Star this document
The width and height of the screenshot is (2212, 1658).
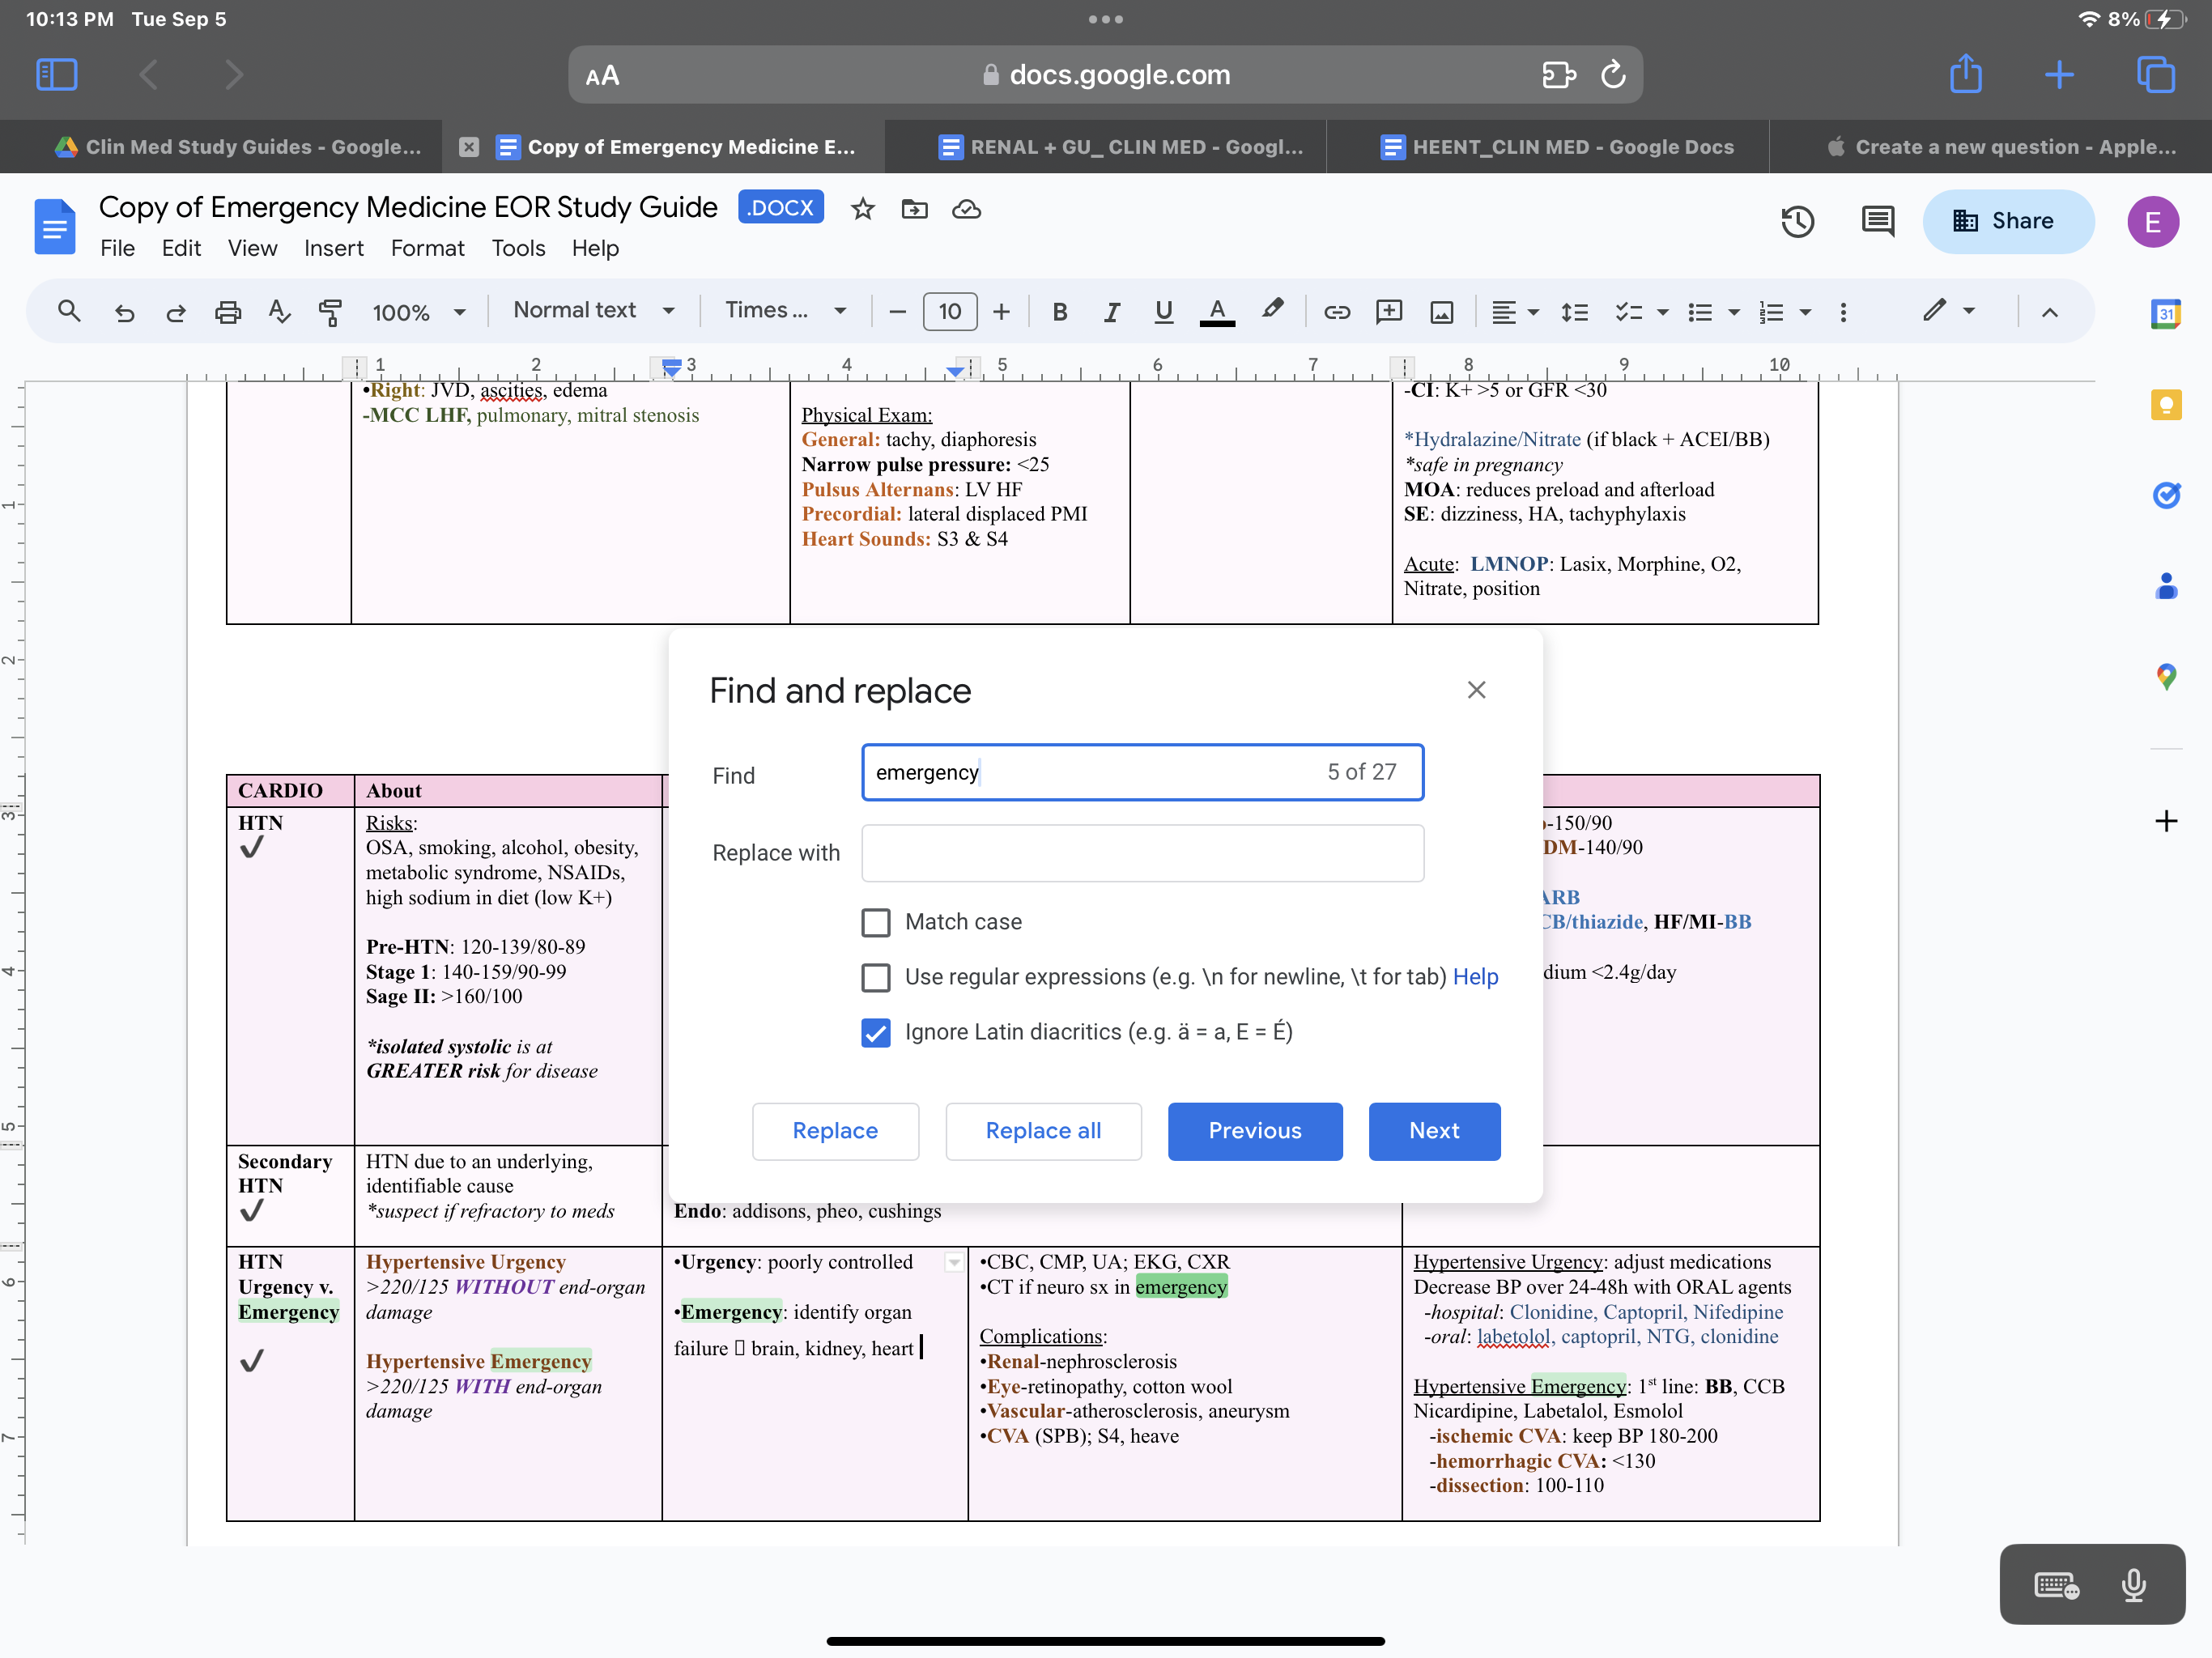[862, 209]
